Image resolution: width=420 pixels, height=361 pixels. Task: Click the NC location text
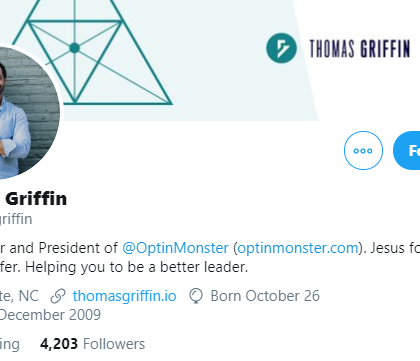(29, 296)
